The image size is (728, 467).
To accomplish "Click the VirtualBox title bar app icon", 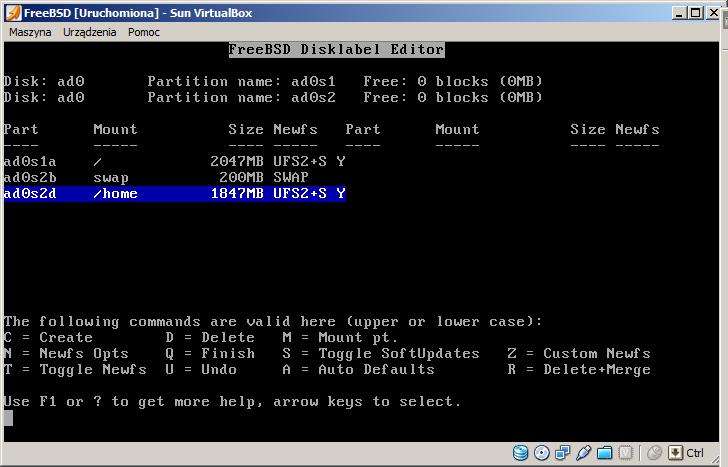I will 13,13.
